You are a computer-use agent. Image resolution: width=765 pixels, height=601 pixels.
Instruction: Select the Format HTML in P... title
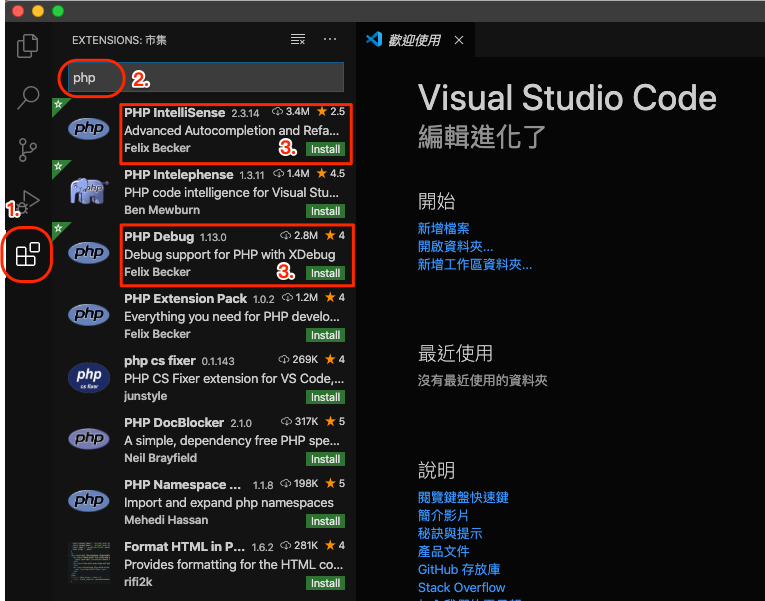[x=184, y=546]
